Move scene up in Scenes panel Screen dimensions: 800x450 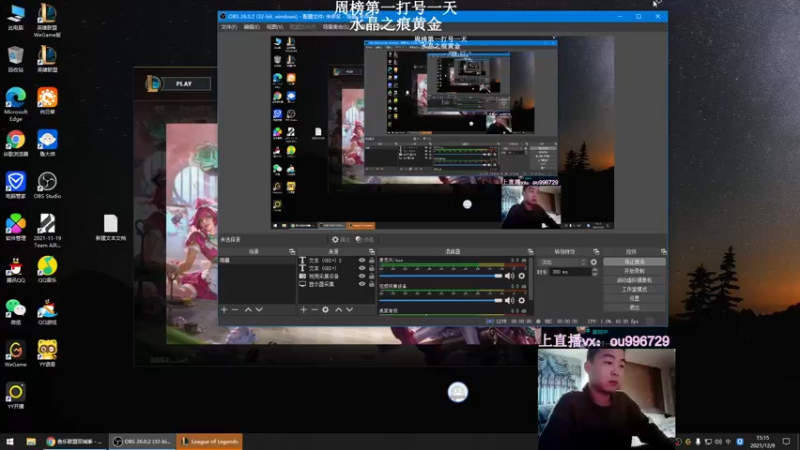pos(248,310)
